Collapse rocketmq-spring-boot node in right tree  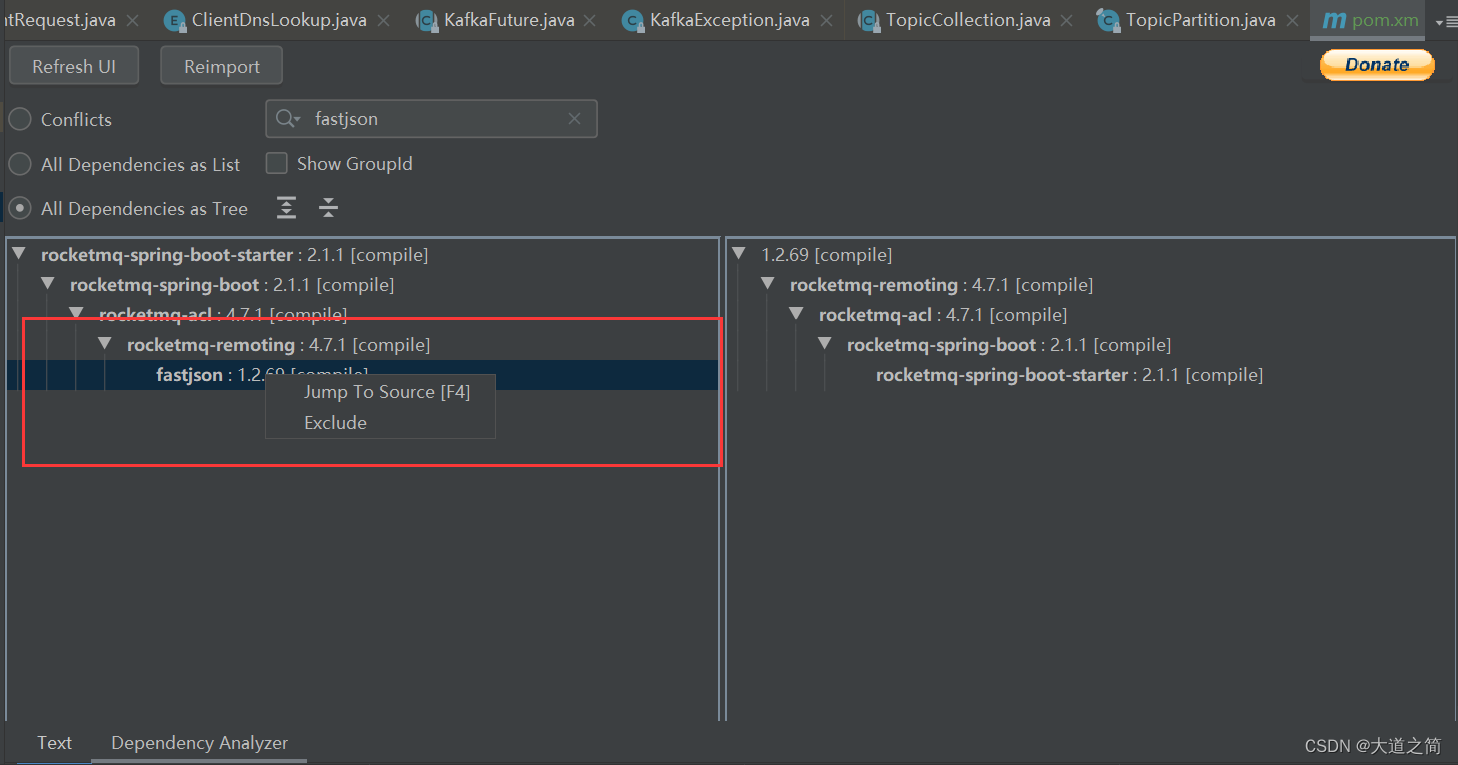[826, 345]
